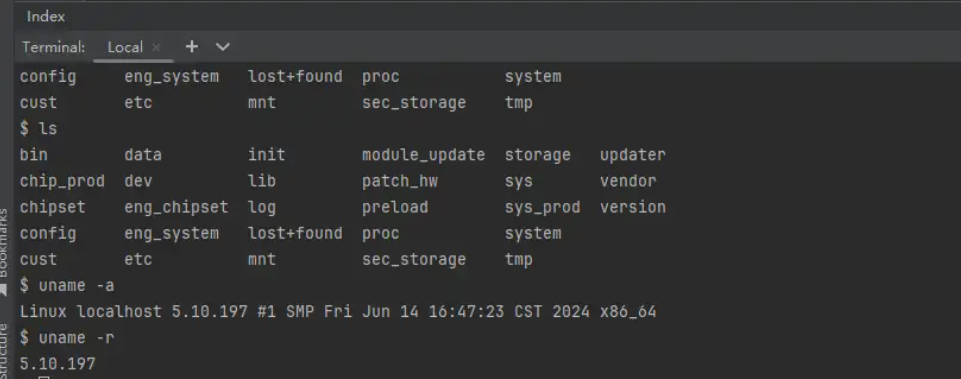This screenshot has height=379, width=961.
Task: Click the 'vendor' entry in ls output
Action: tap(628, 181)
